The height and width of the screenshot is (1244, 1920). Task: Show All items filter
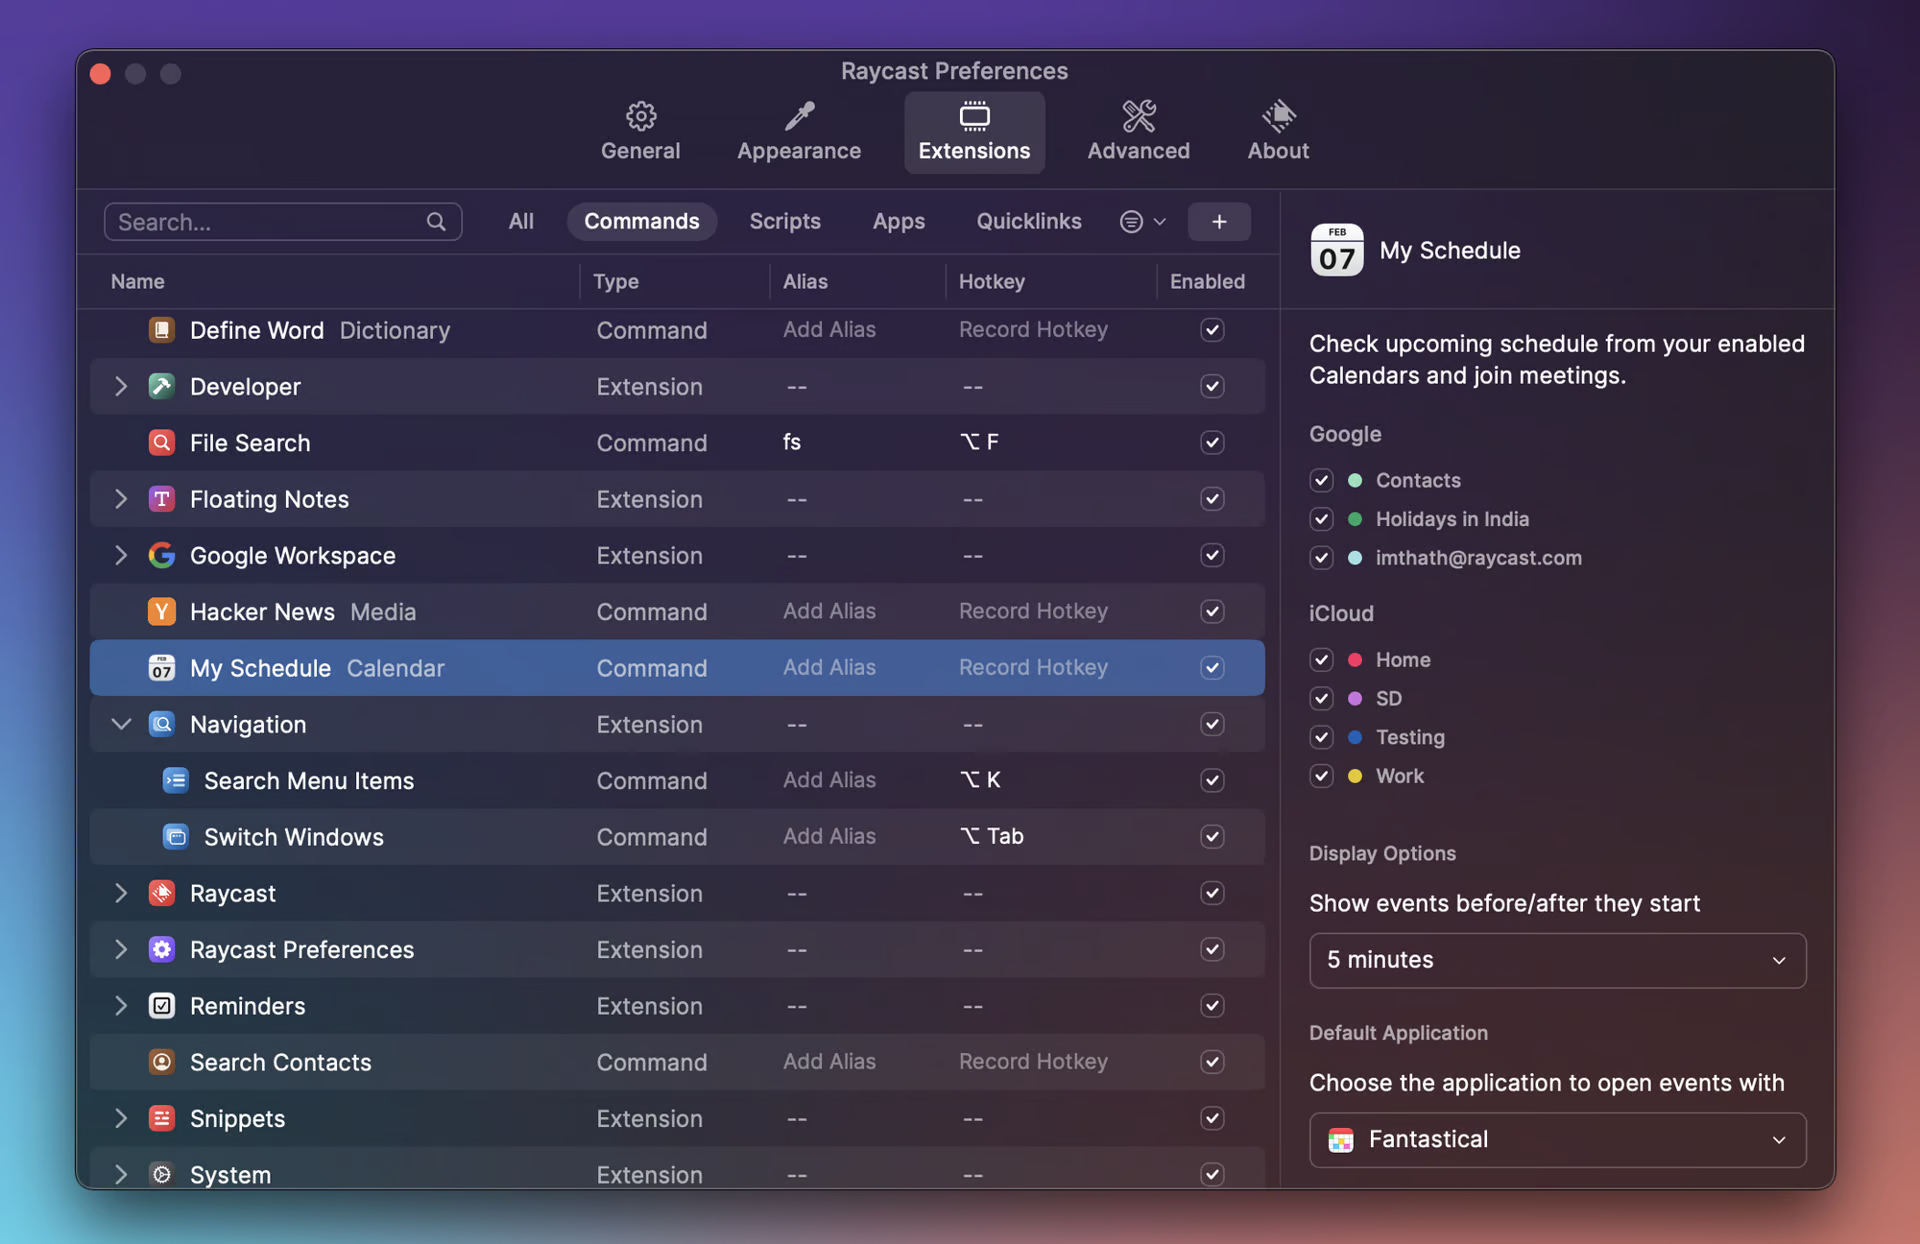521,221
